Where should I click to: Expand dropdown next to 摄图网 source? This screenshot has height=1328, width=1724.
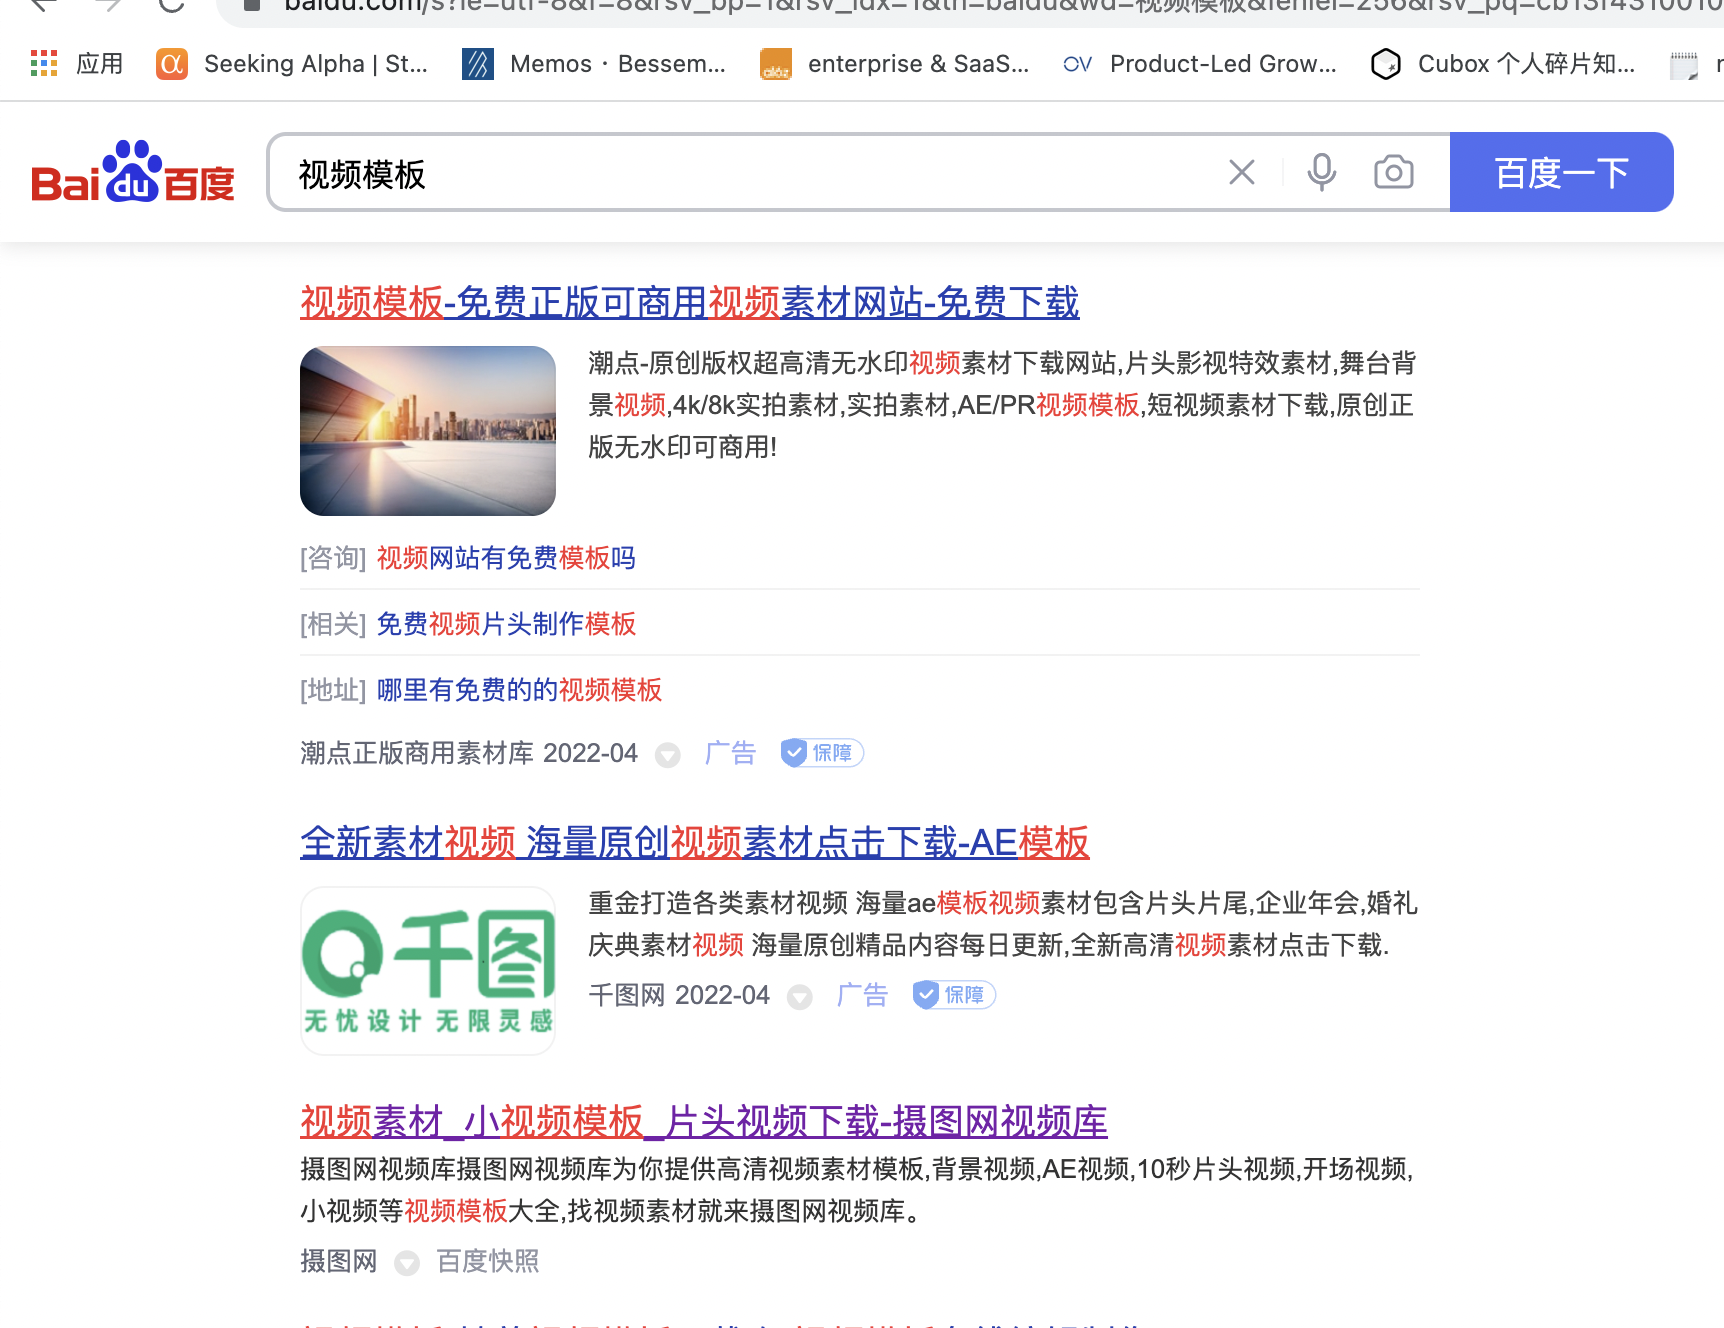pos(407,1263)
